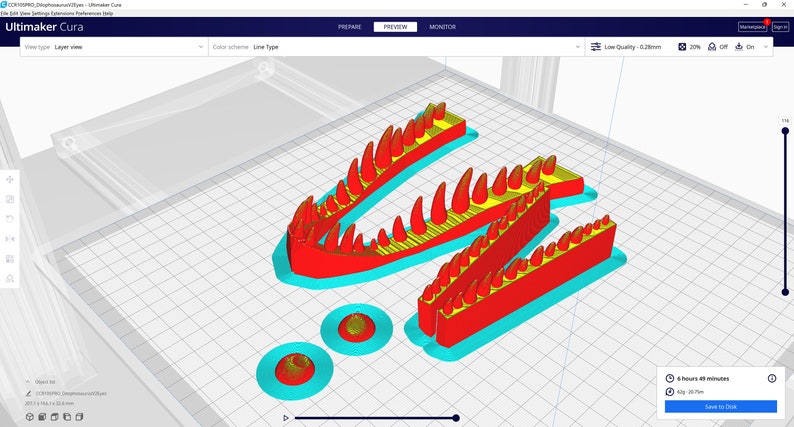Click the 6 hours 49 minutes estimate

coord(703,378)
